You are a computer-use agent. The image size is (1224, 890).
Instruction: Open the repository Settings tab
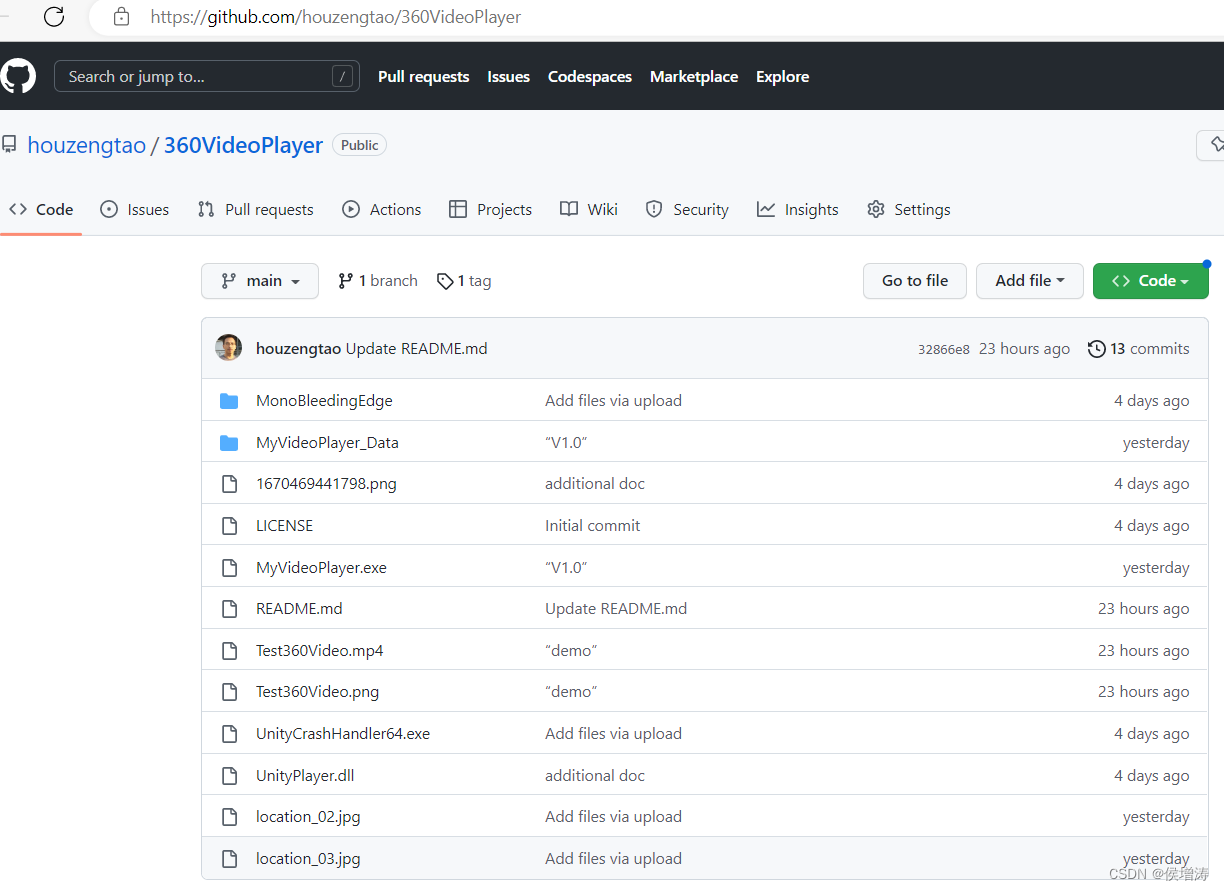(909, 209)
